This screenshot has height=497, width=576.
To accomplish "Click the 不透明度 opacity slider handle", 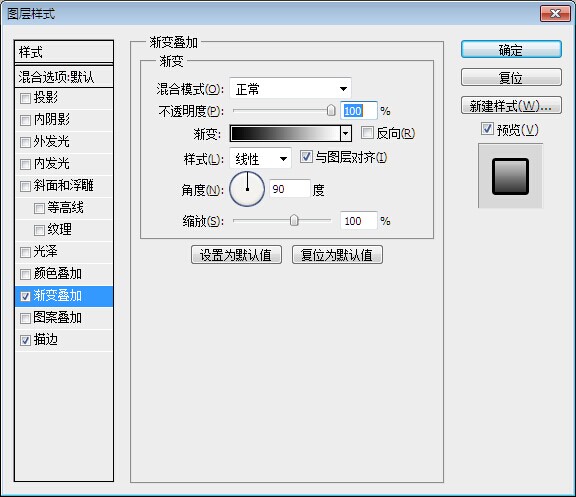I will (x=331, y=110).
